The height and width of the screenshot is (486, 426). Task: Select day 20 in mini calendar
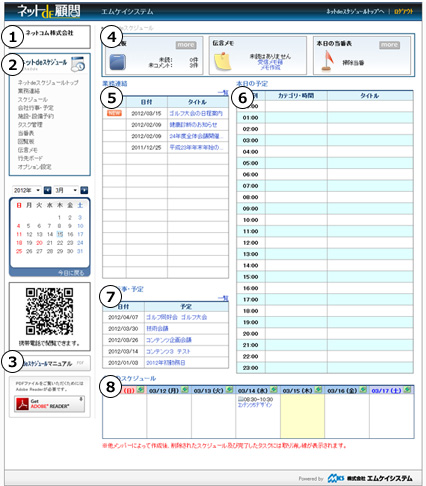coord(39,243)
